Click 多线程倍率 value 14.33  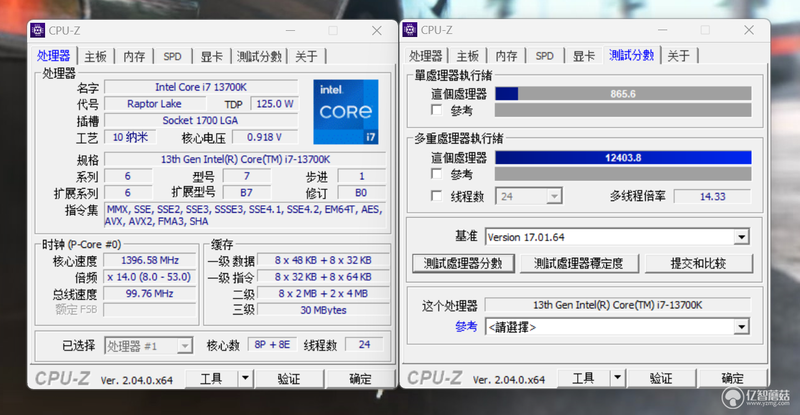coord(712,196)
